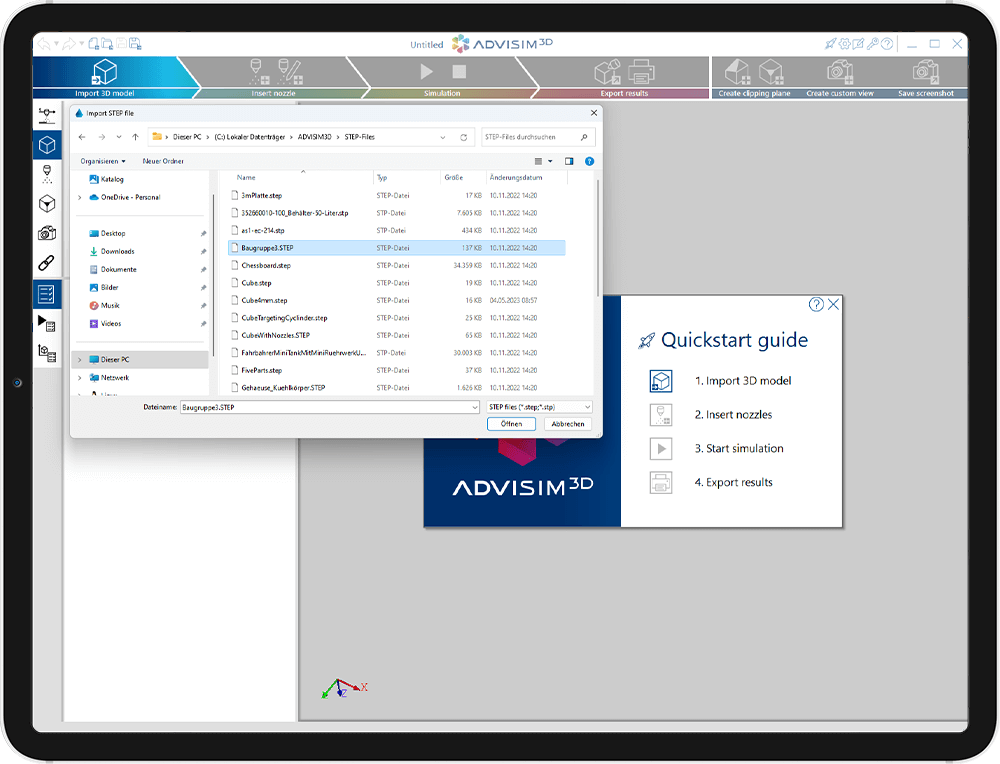Open the STEP files type filter dropdown
The width and height of the screenshot is (1000, 764).
[540, 407]
